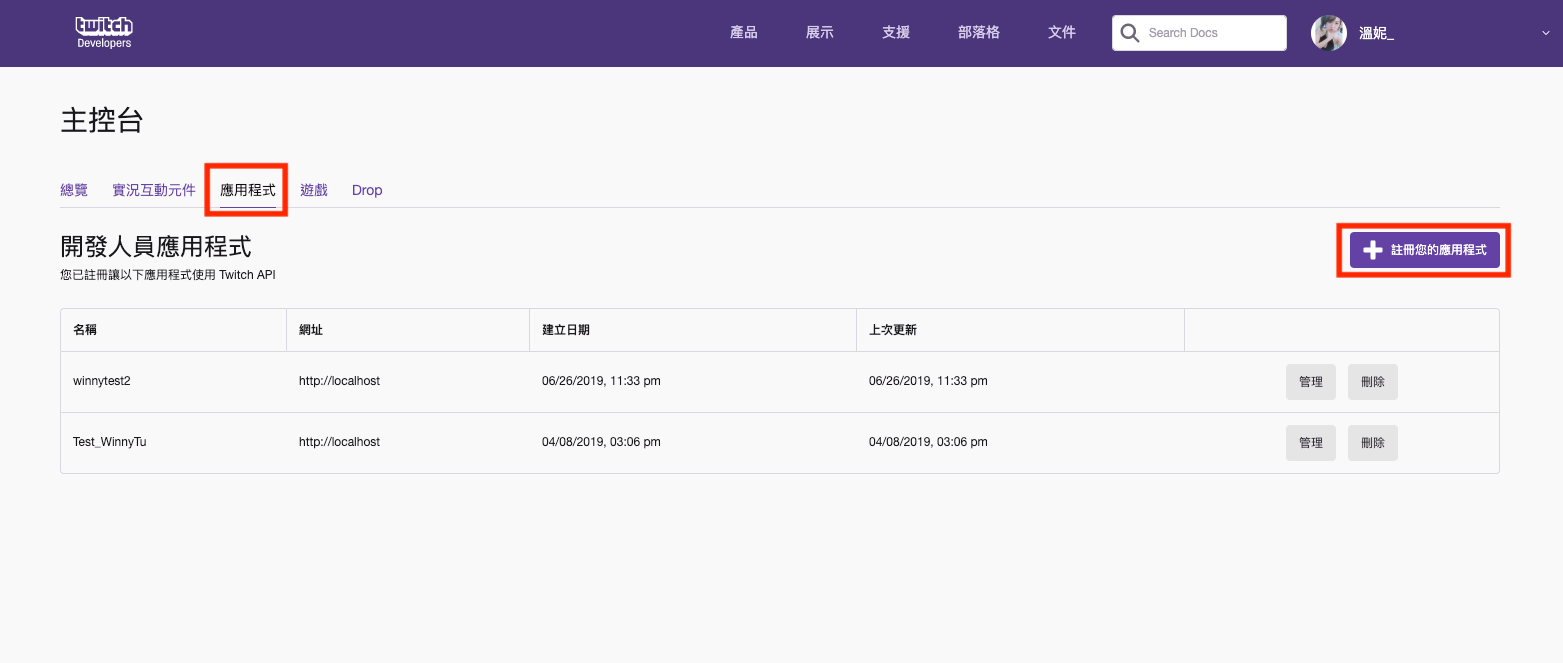Click 刪除 for Test_WinnyTu
This screenshot has height=663, width=1563.
(x=1373, y=443)
